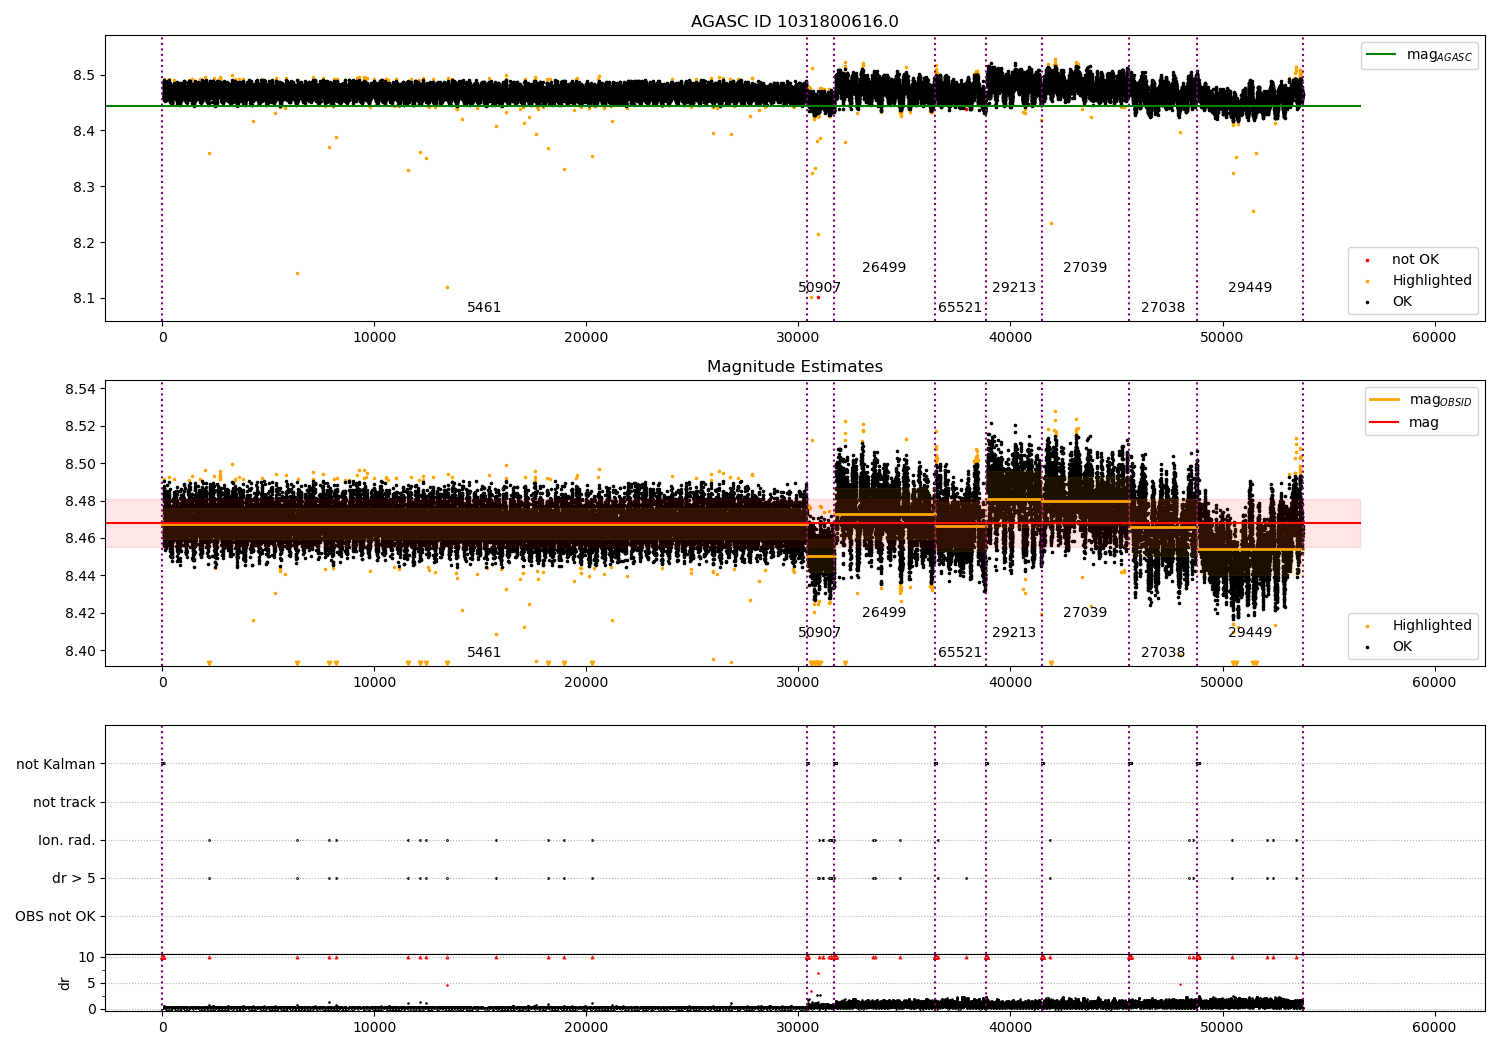Click the 8.42 y-axis tick label
Screen dimensions: 1500x1050
click(x=80, y=613)
